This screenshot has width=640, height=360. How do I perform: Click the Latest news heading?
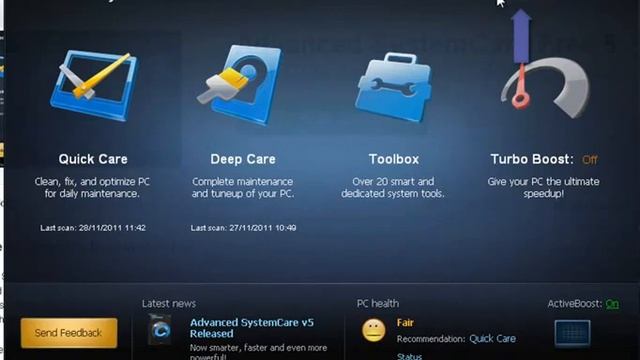[169, 304]
